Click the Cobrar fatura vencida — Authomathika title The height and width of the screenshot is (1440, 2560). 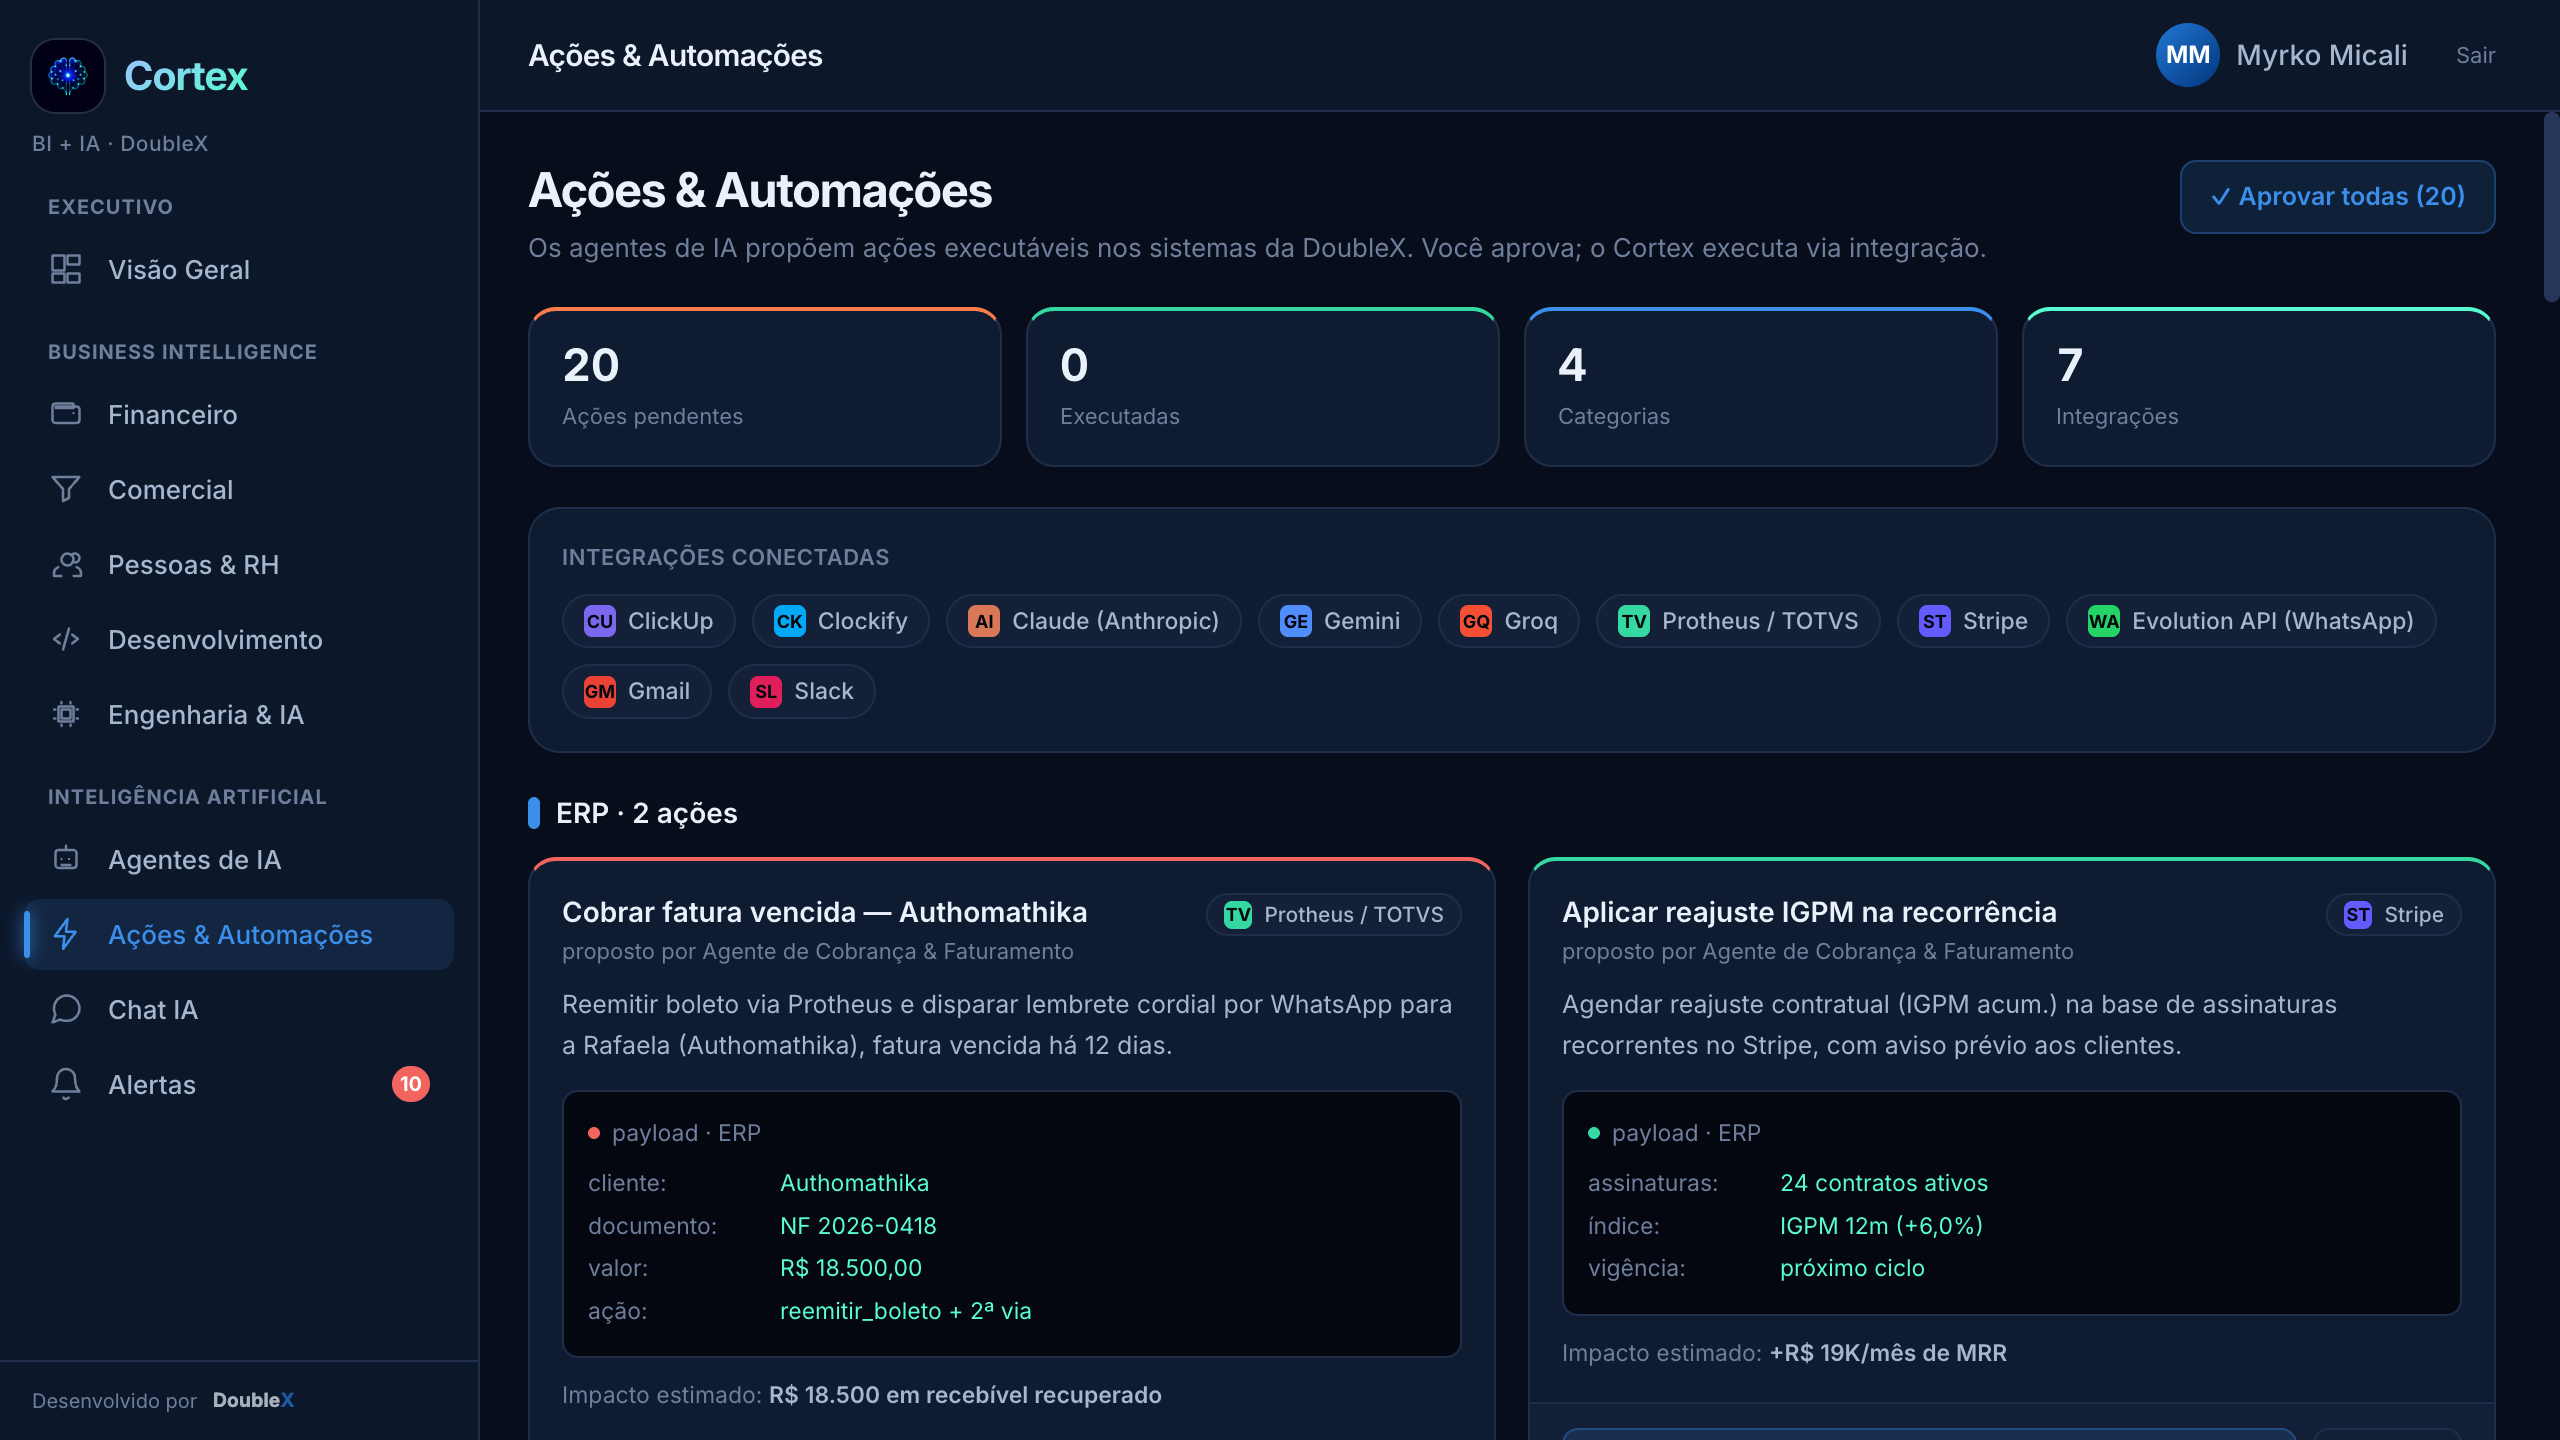(824, 912)
